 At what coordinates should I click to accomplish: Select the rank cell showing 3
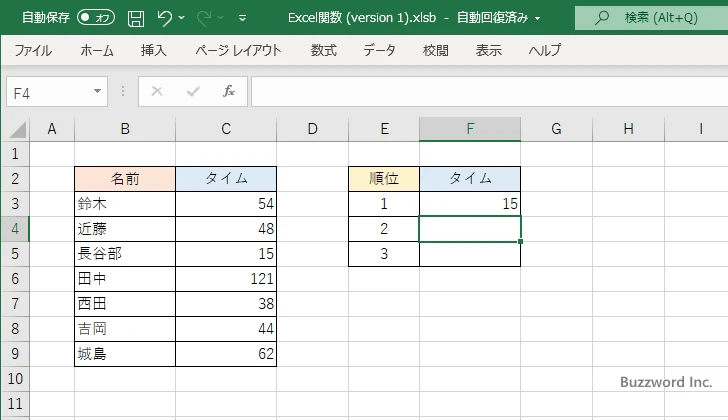pyautogui.click(x=384, y=254)
